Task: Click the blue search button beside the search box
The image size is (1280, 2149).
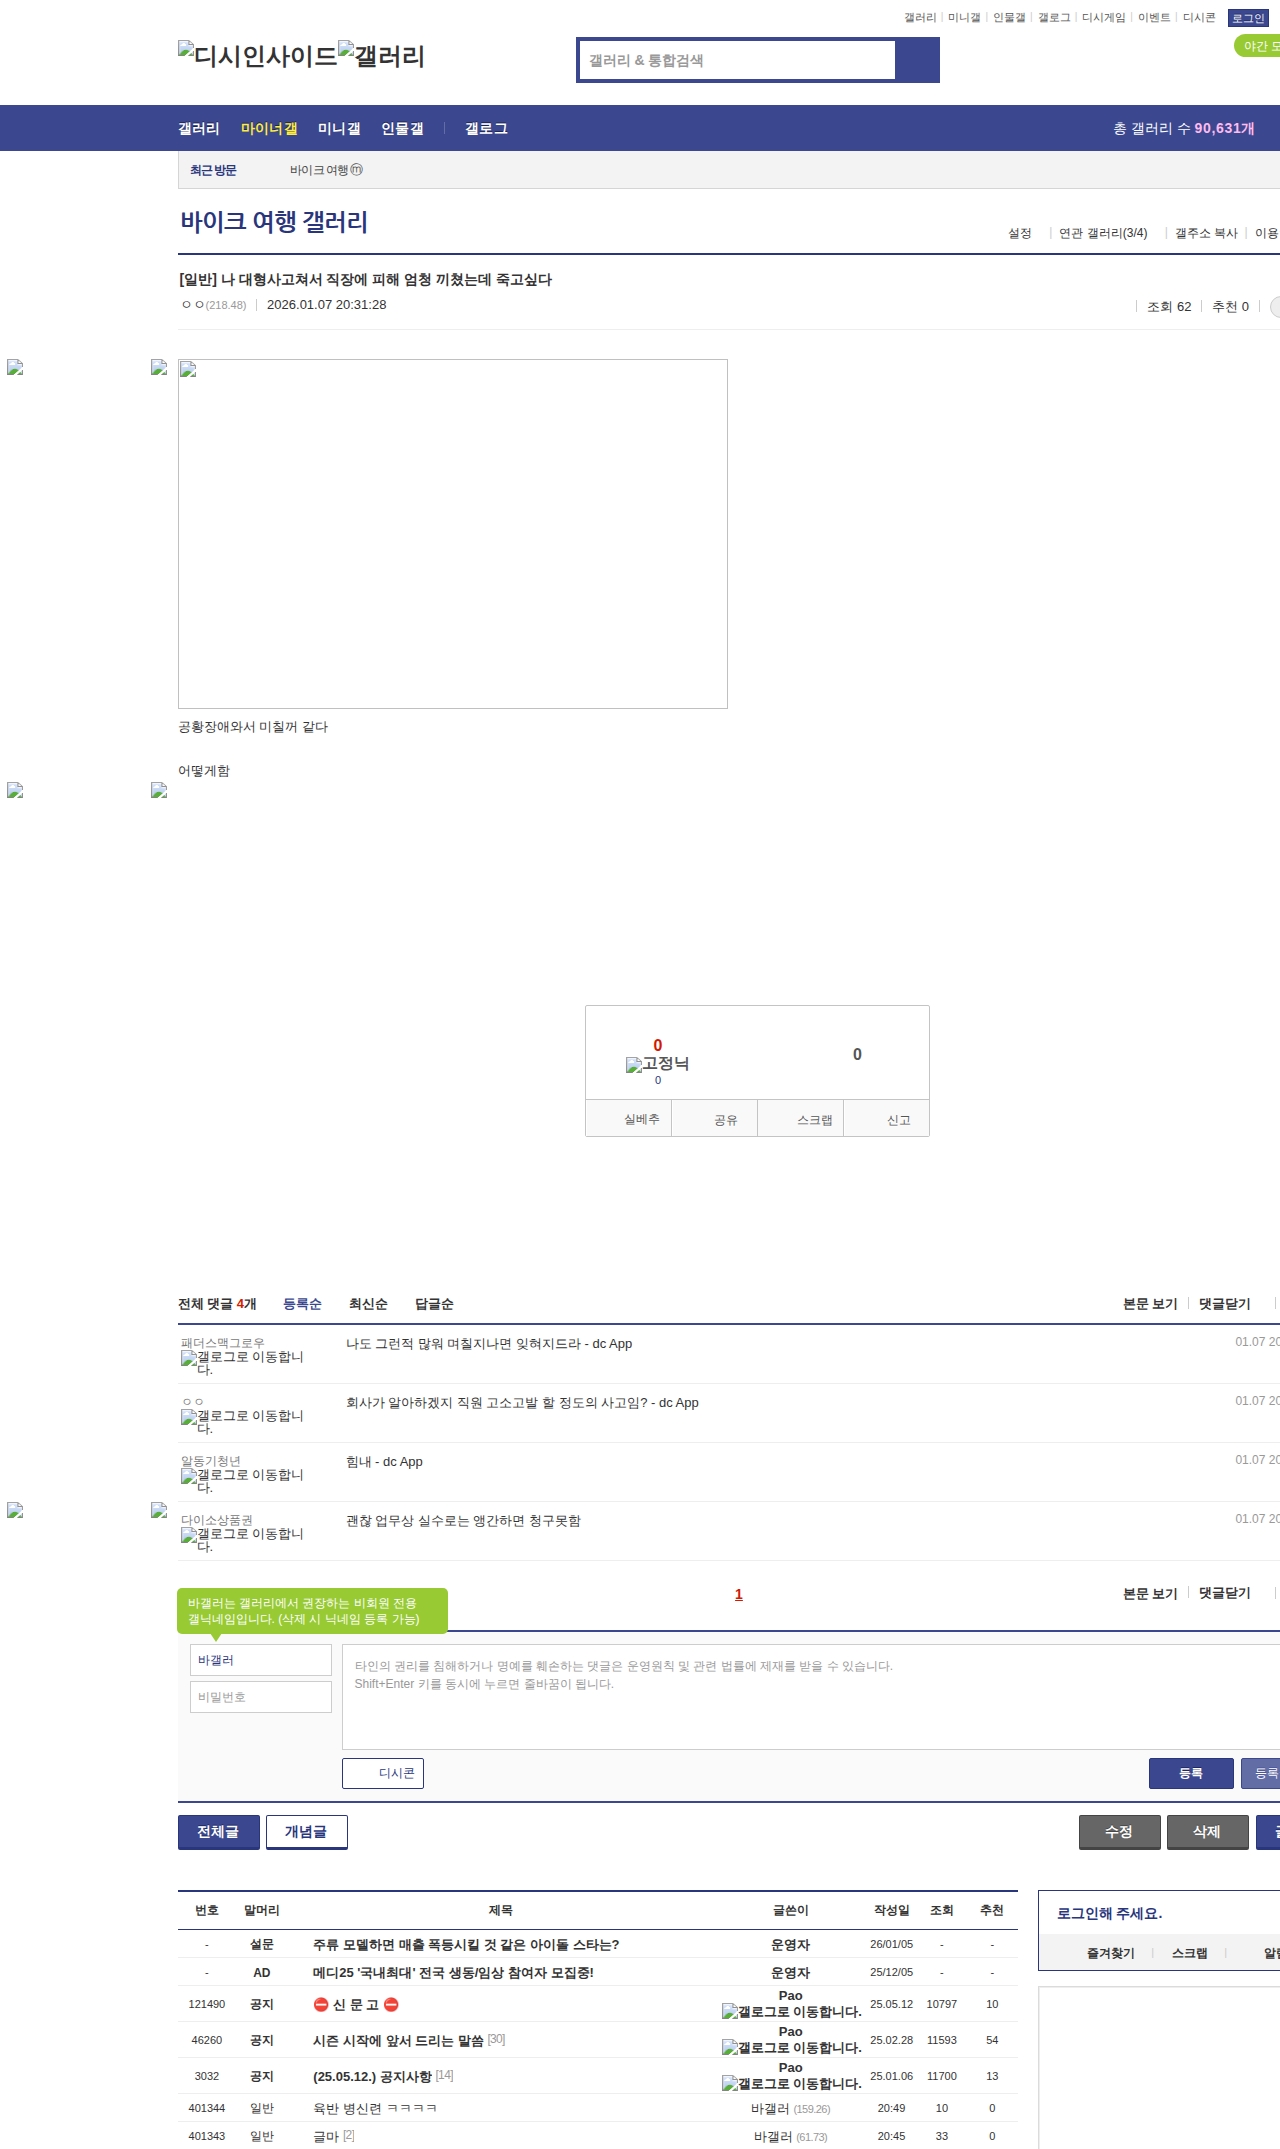Action: click(917, 60)
